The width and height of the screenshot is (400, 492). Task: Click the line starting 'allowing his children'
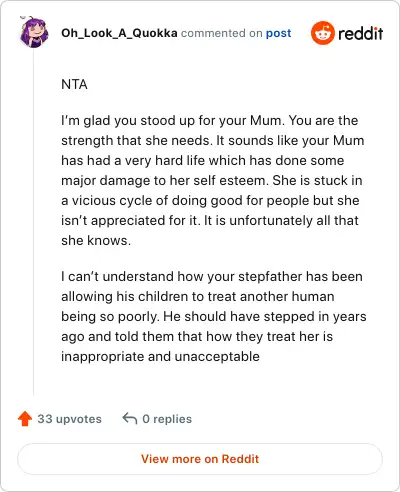click(x=198, y=296)
